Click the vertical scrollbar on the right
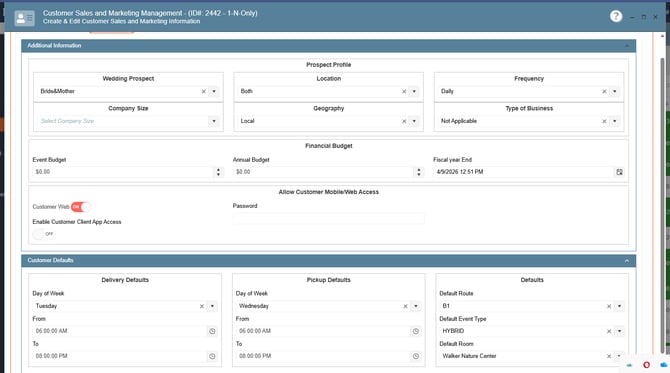This screenshot has height=373, width=670. [663, 205]
